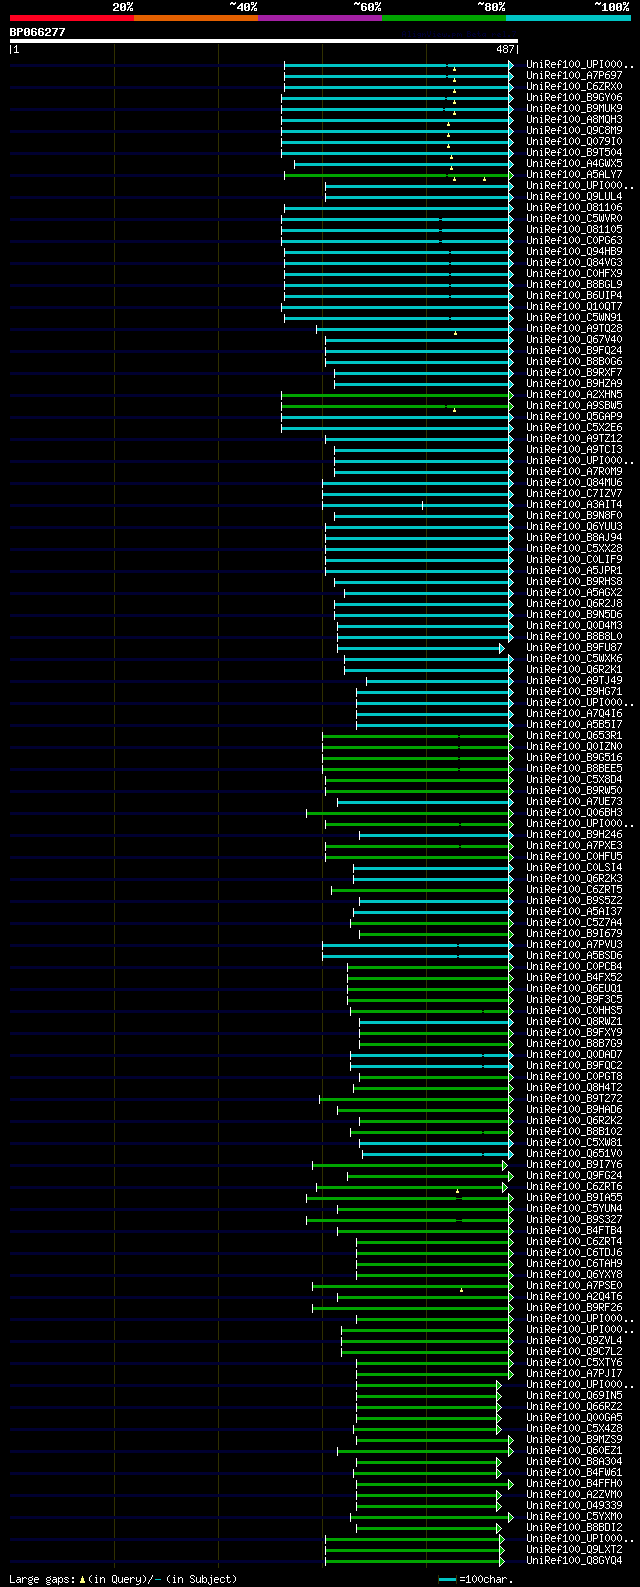The width and height of the screenshot is (640, 1587).
Task: Select the UniRef100_Q06BH3 label
Action: coord(574,812)
